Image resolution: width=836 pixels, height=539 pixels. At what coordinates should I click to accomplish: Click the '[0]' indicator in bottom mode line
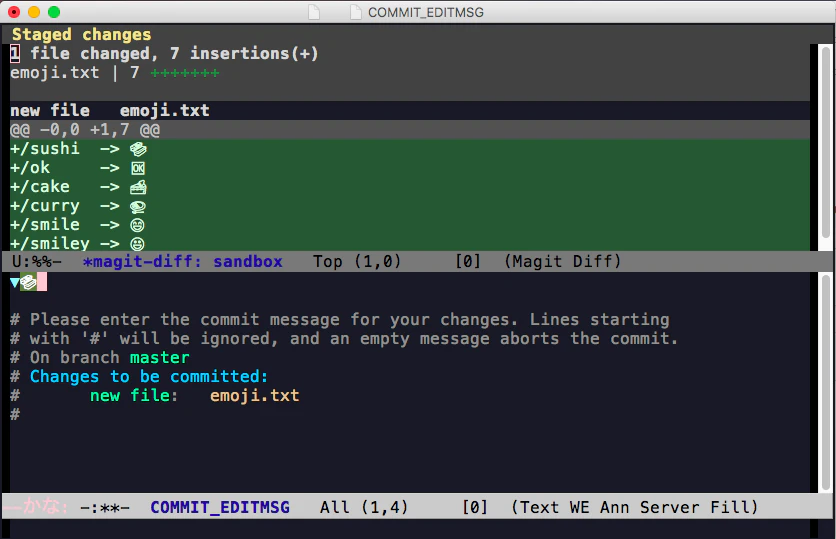pyautogui.click(x=475, y=508)
